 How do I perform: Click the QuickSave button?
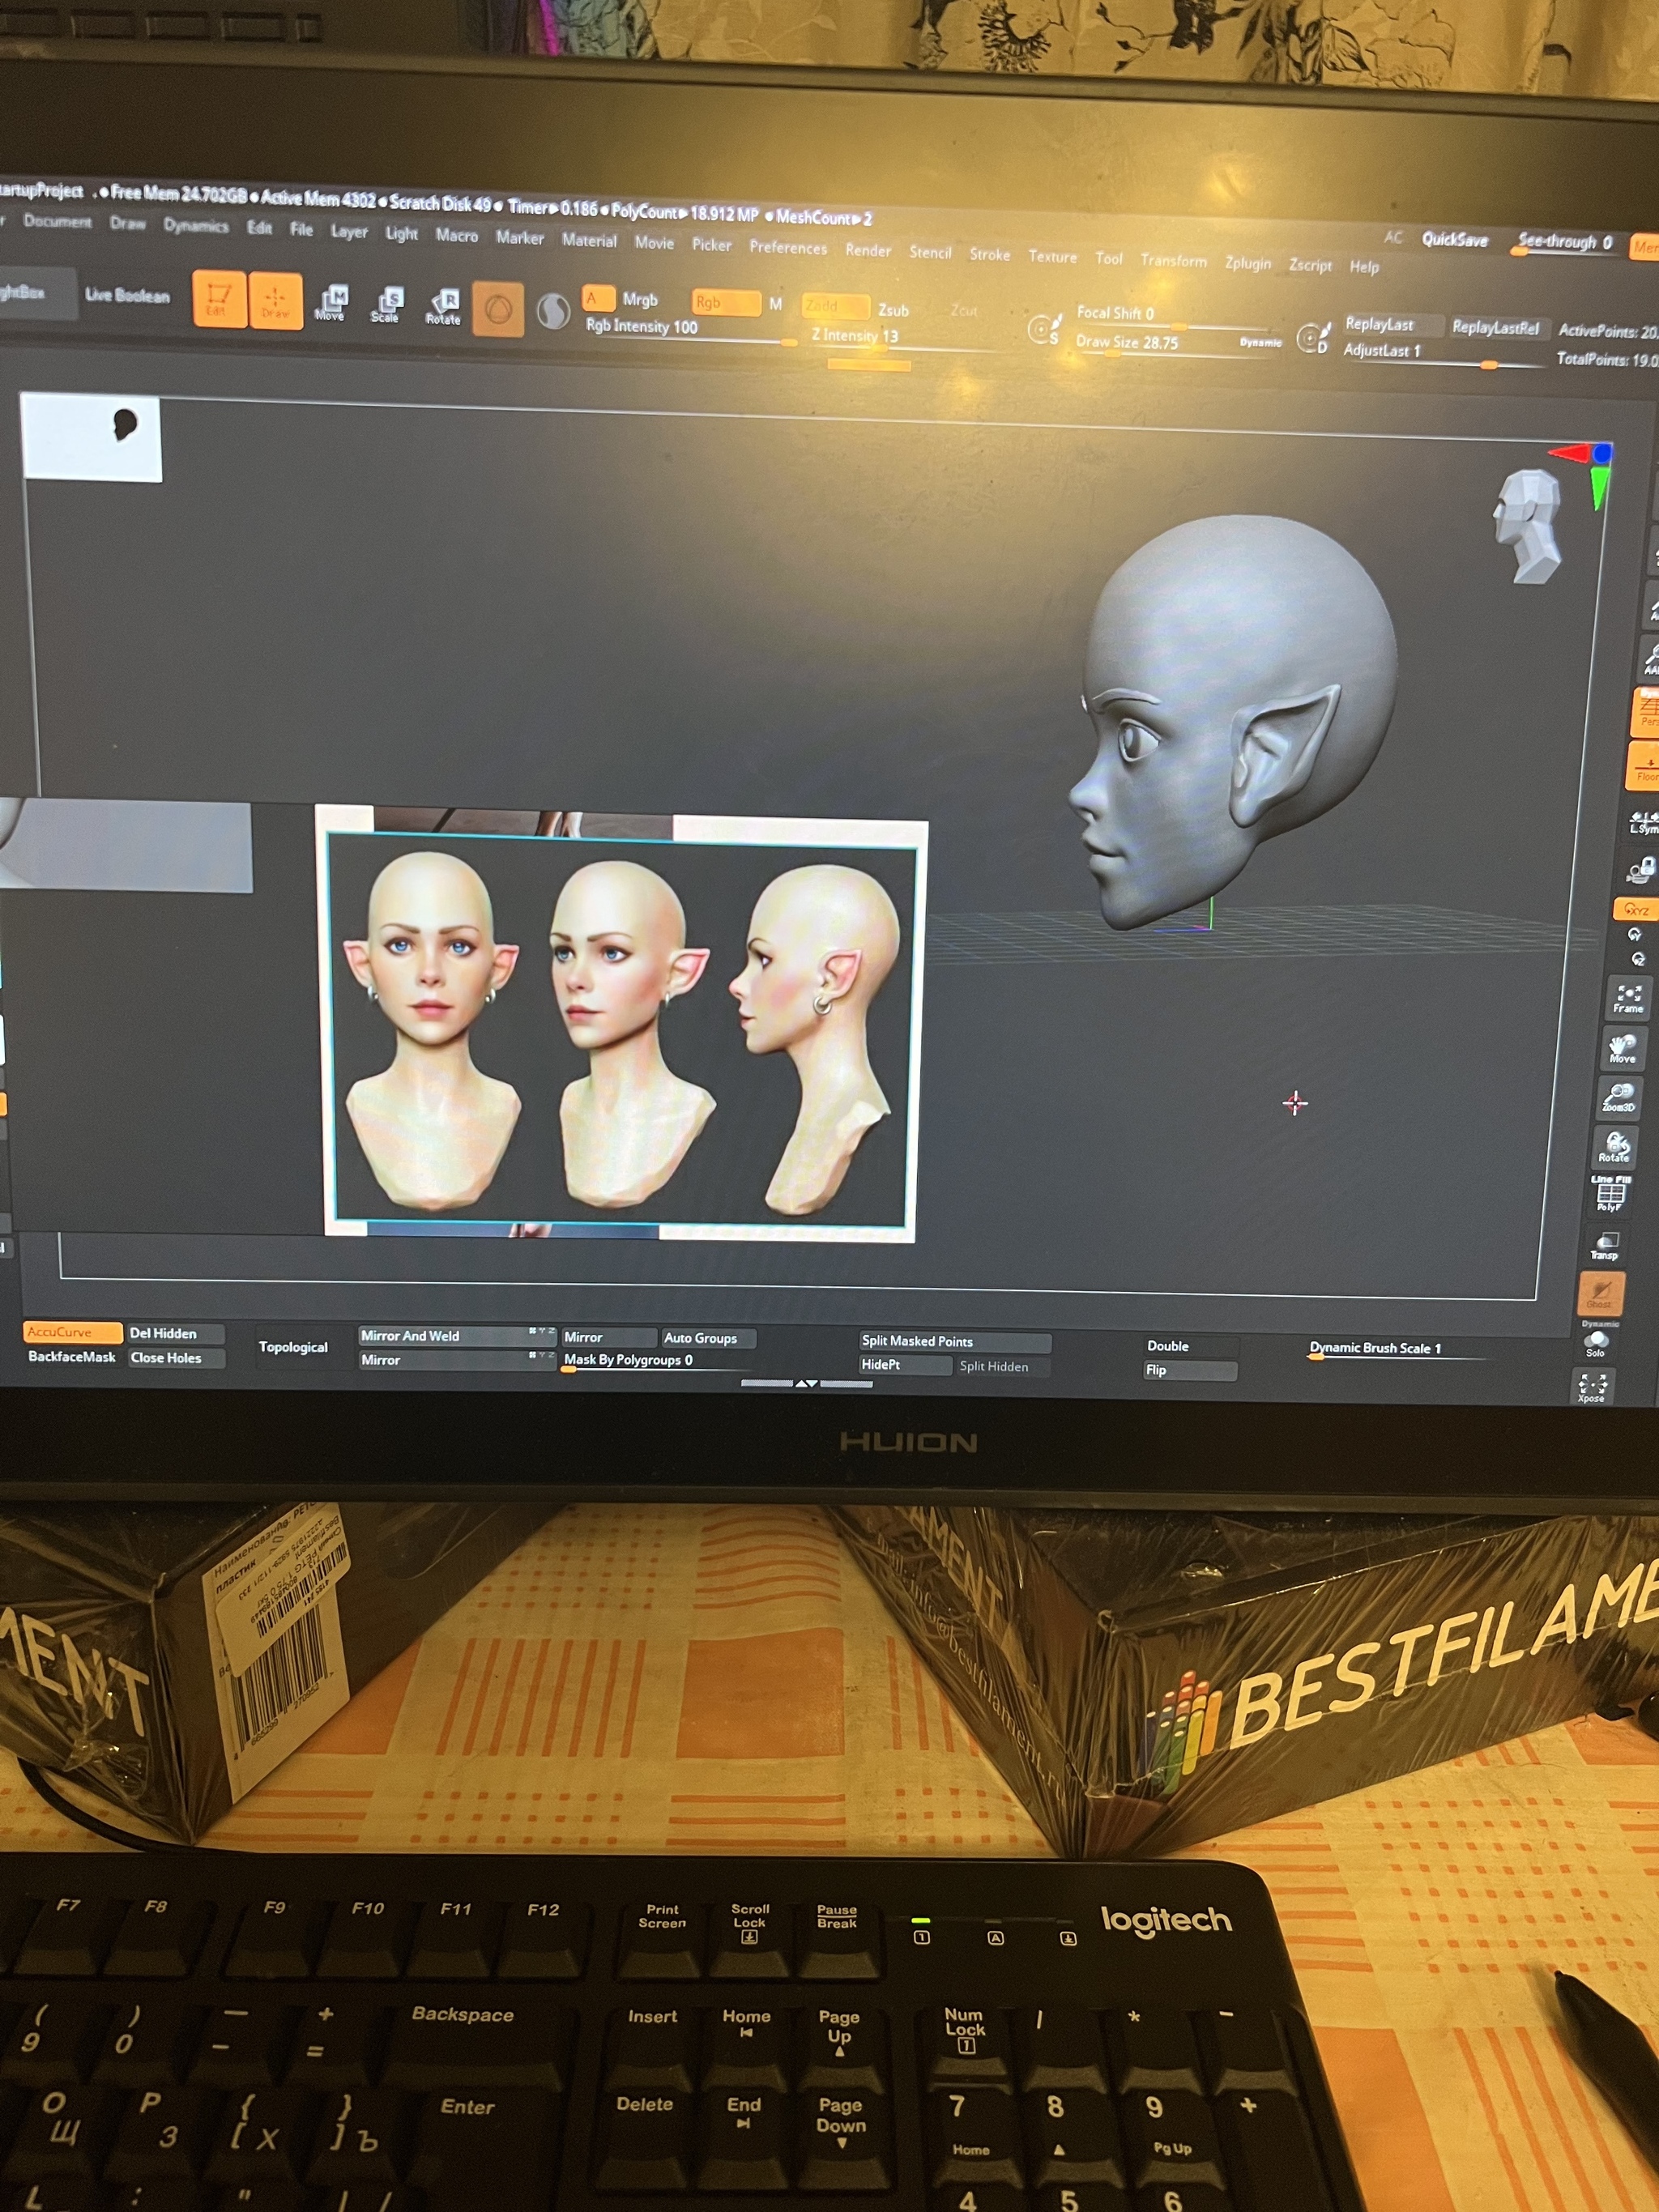click(1455, 240)
